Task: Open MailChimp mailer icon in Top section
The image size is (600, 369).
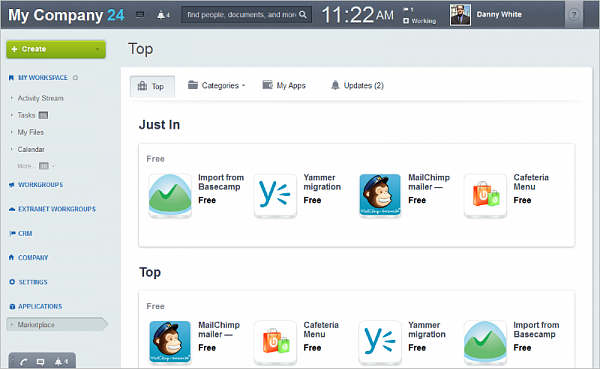Action: click(x=170, y=342)
